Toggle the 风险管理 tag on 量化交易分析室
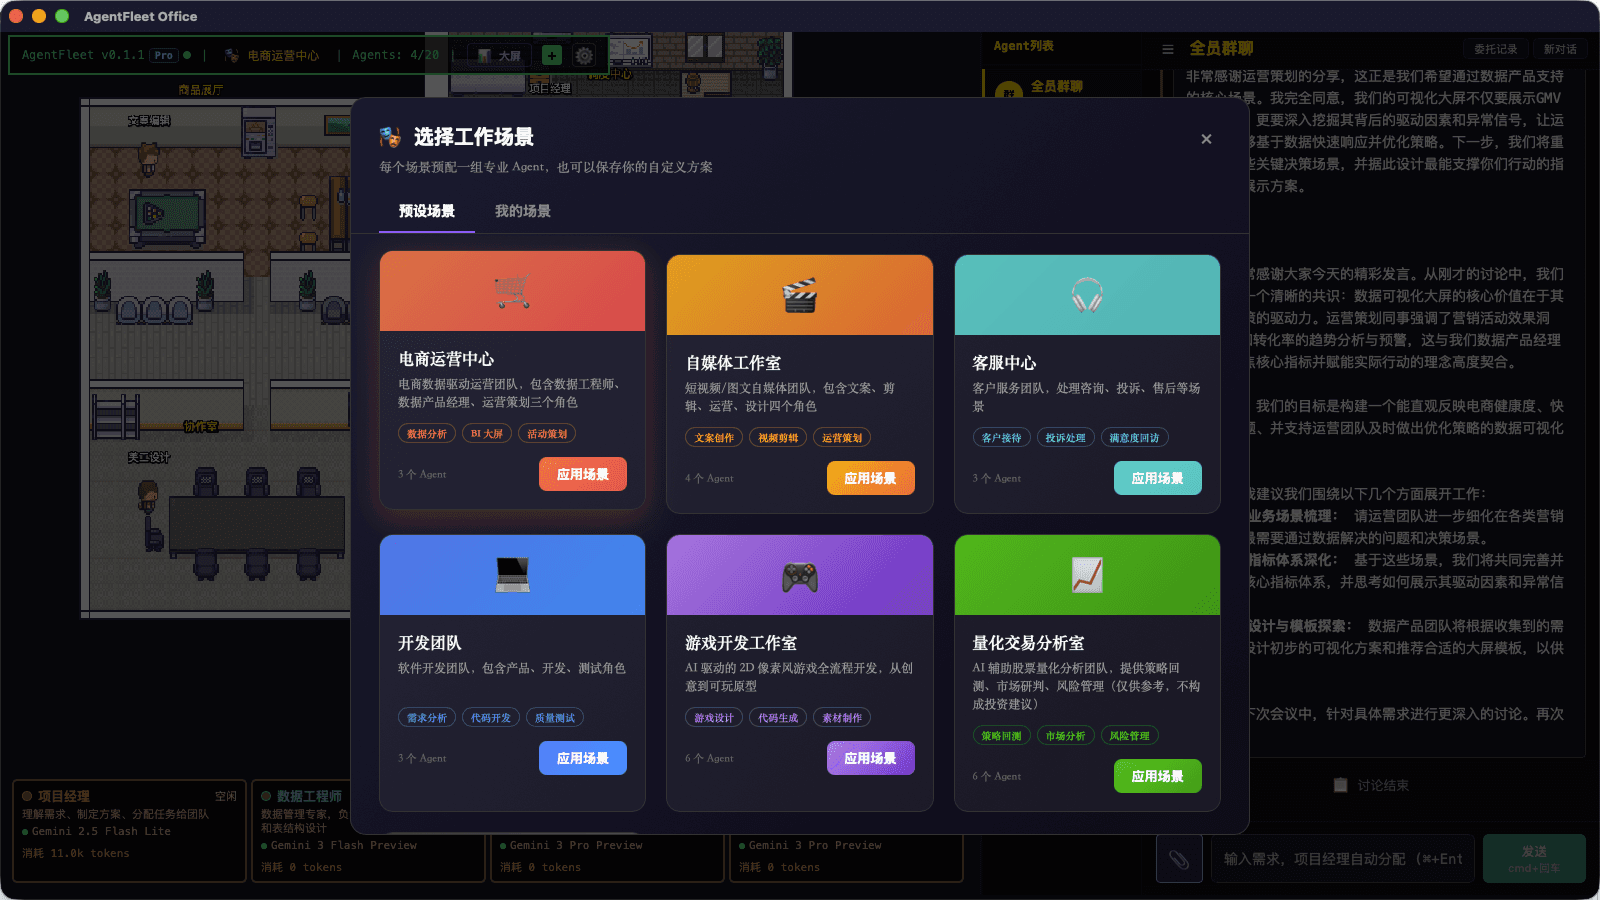 pyautogui.click(x=1129, y=735)
